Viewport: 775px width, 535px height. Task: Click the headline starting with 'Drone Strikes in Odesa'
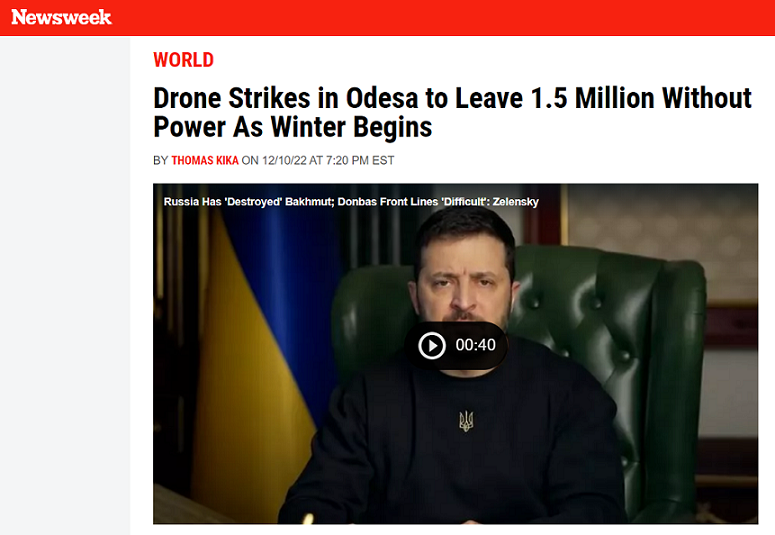pyautogui.click(x=452, y=112)
